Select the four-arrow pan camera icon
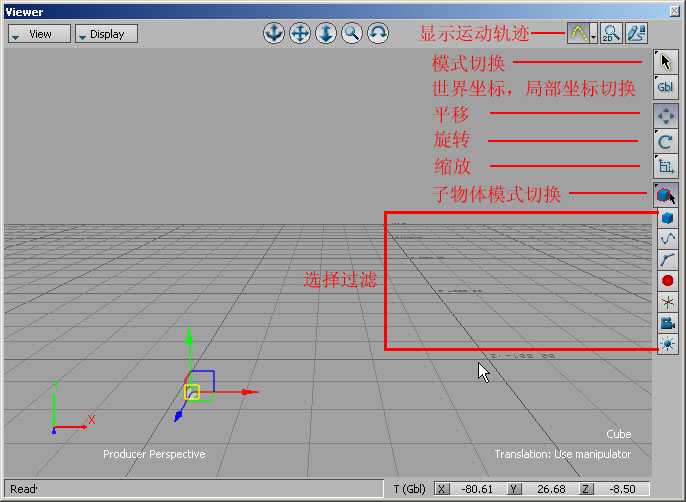This screenshot has width=686, height=502. (x=300, y=33)
